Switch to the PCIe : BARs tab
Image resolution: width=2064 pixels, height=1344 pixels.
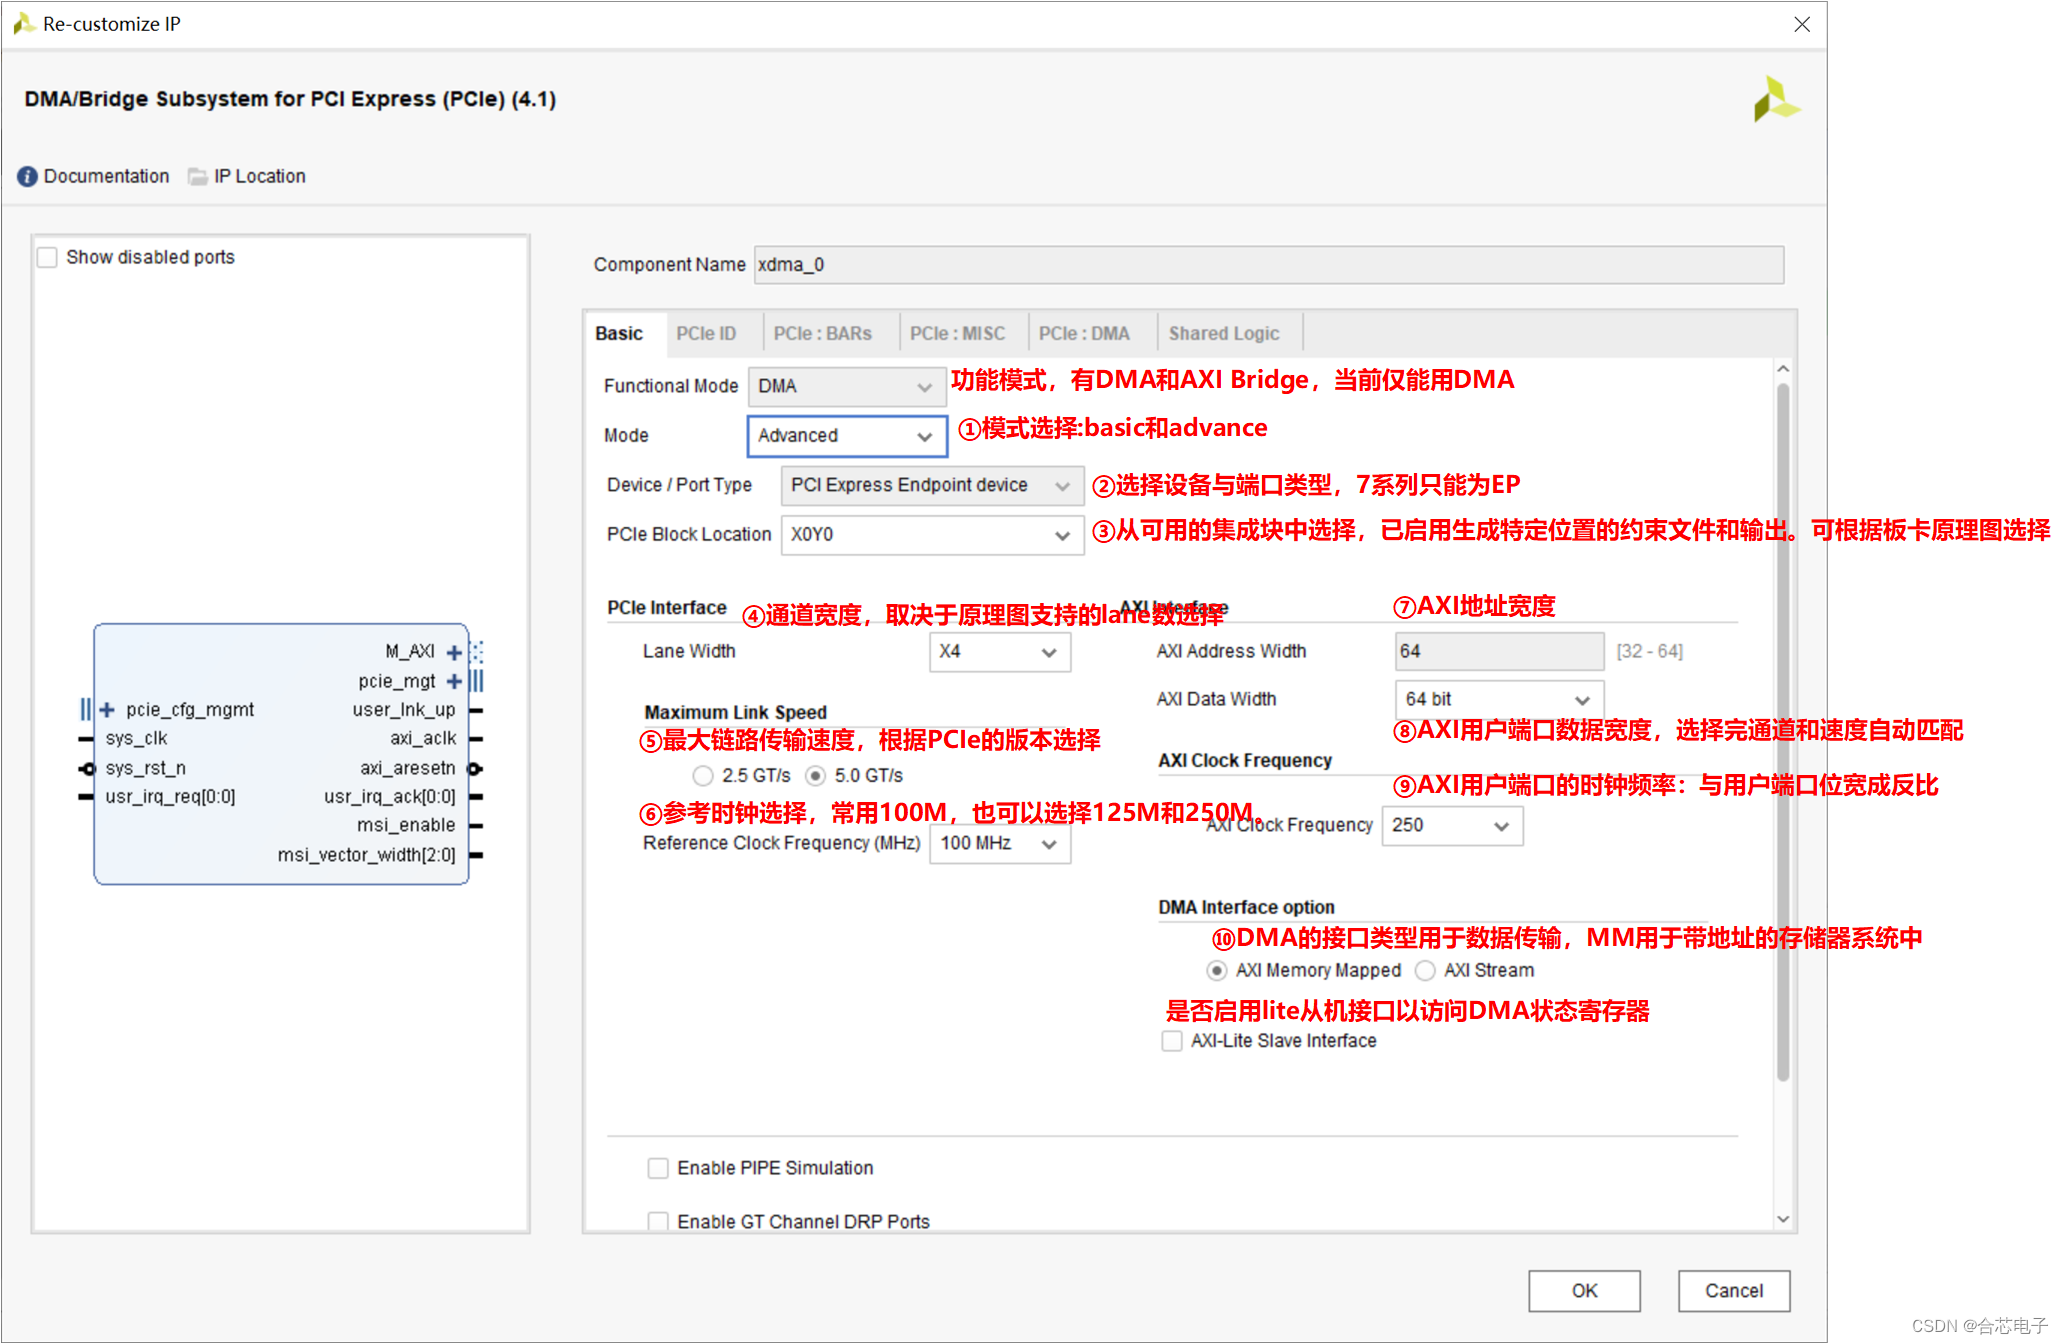click(x=822, y=334)
